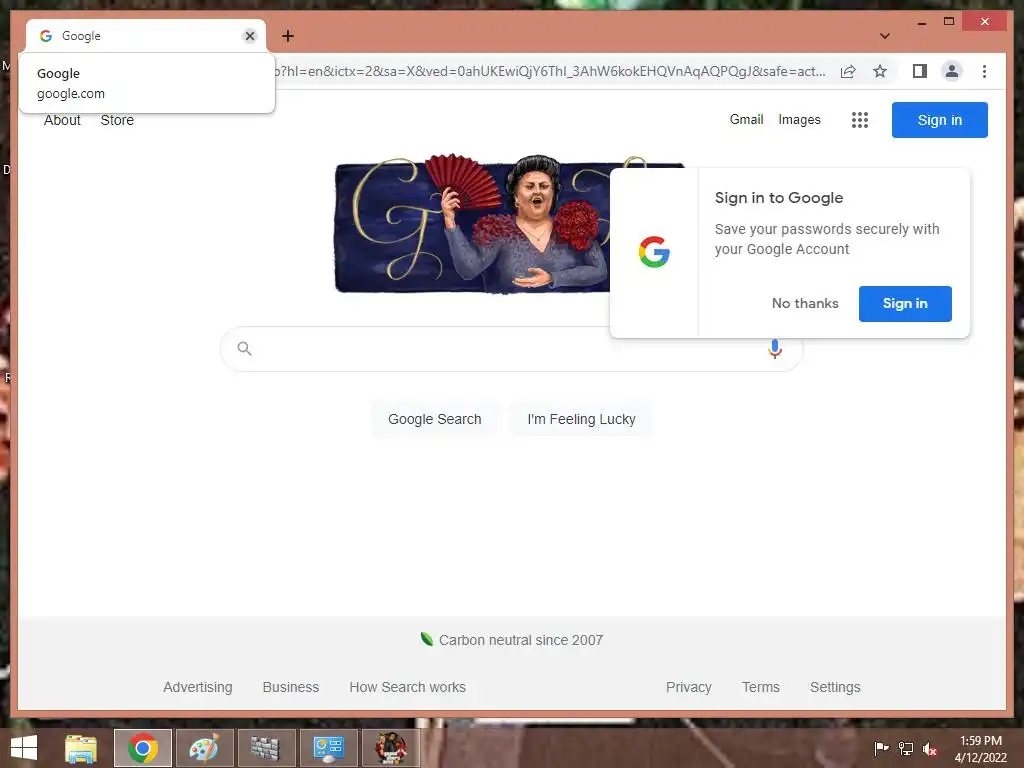Open the Windows Start button
Screen dimensions: 1024x768
click(x=24, y=748)
